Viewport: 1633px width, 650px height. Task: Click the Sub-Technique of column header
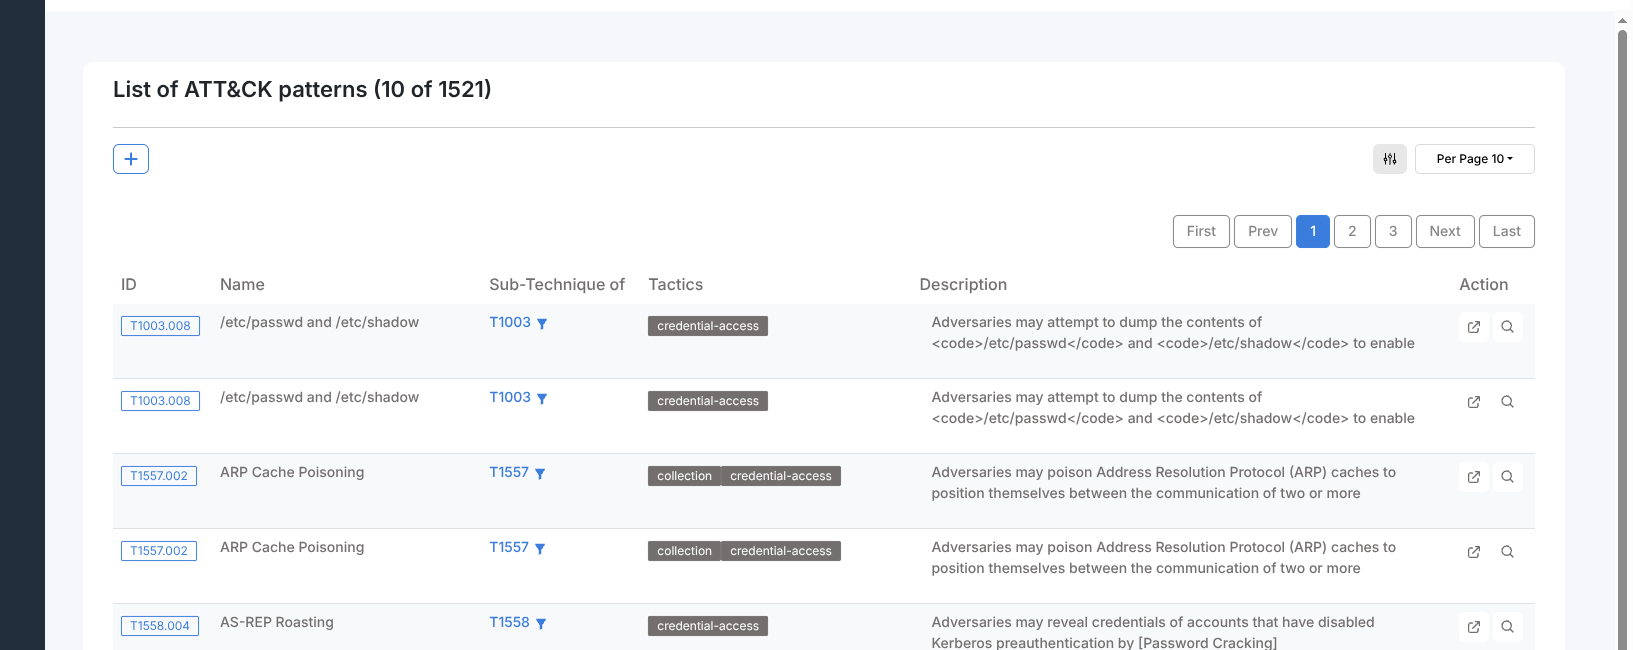(x=557, y=285)
